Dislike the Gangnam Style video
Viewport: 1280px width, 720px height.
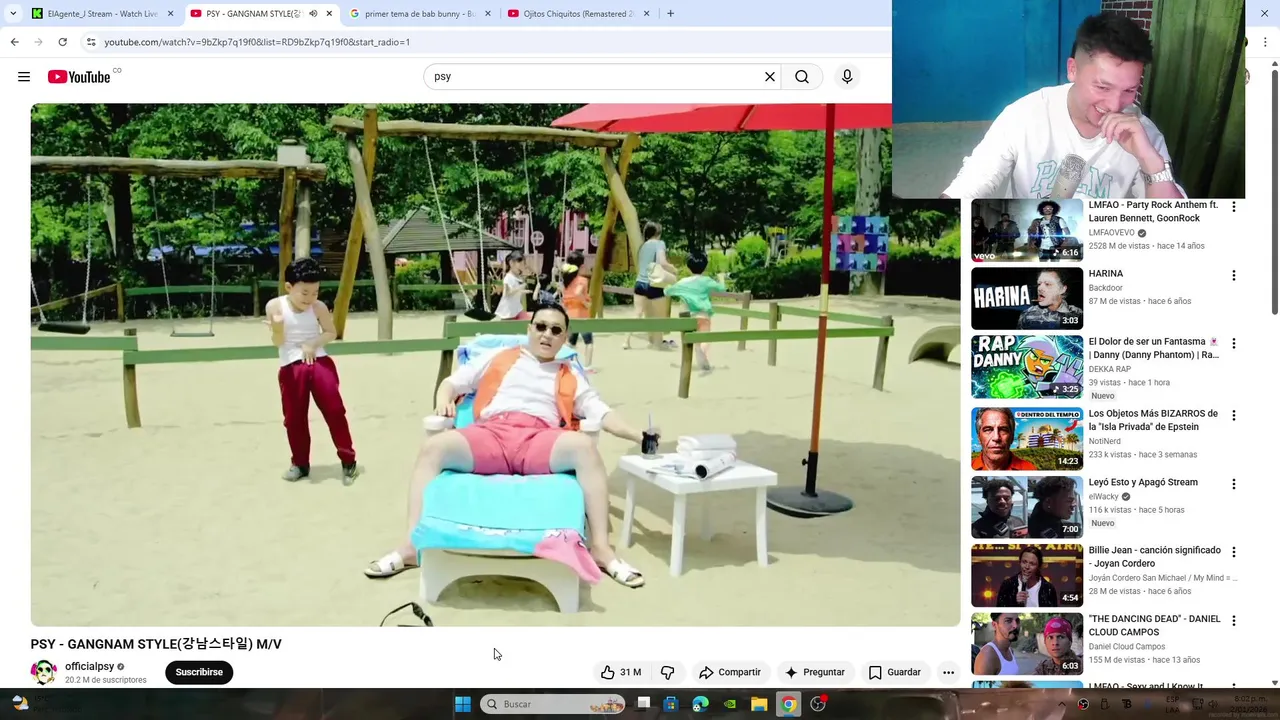tap(668, 672)
